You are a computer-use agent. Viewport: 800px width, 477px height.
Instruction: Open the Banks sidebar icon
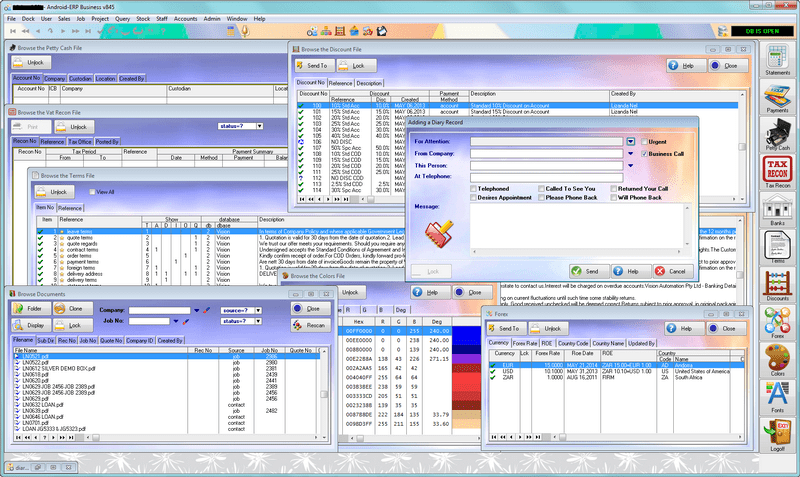coord(777,207)
